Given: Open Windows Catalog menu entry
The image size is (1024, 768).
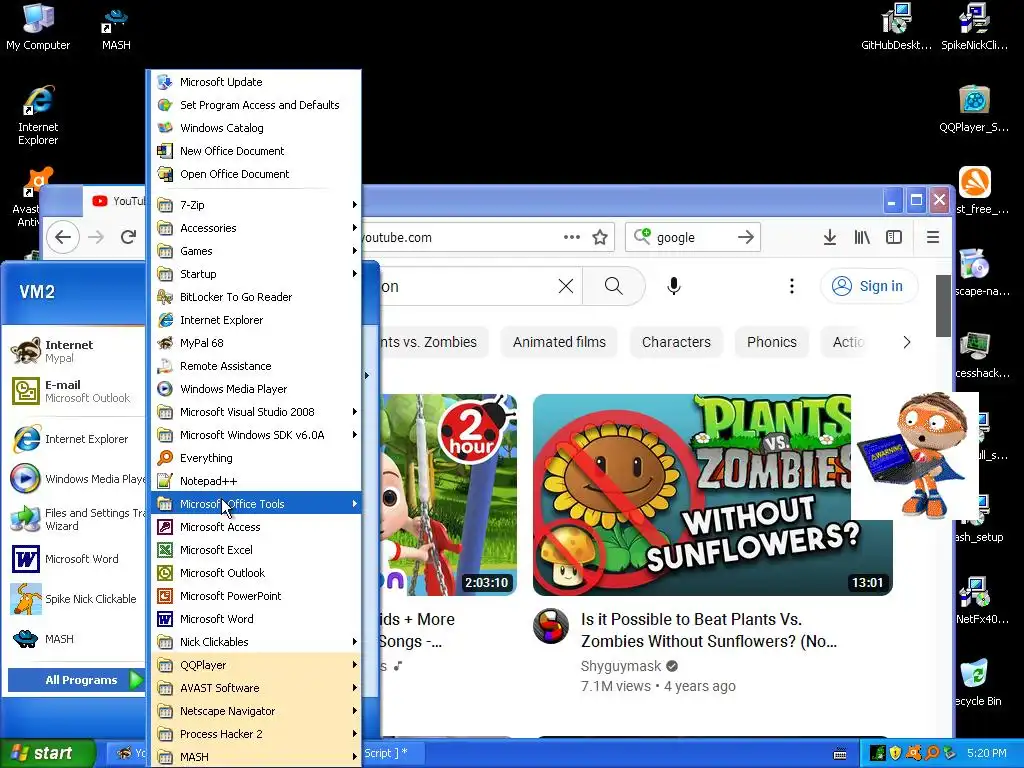Looking at the screenshot, I should 257,128.
